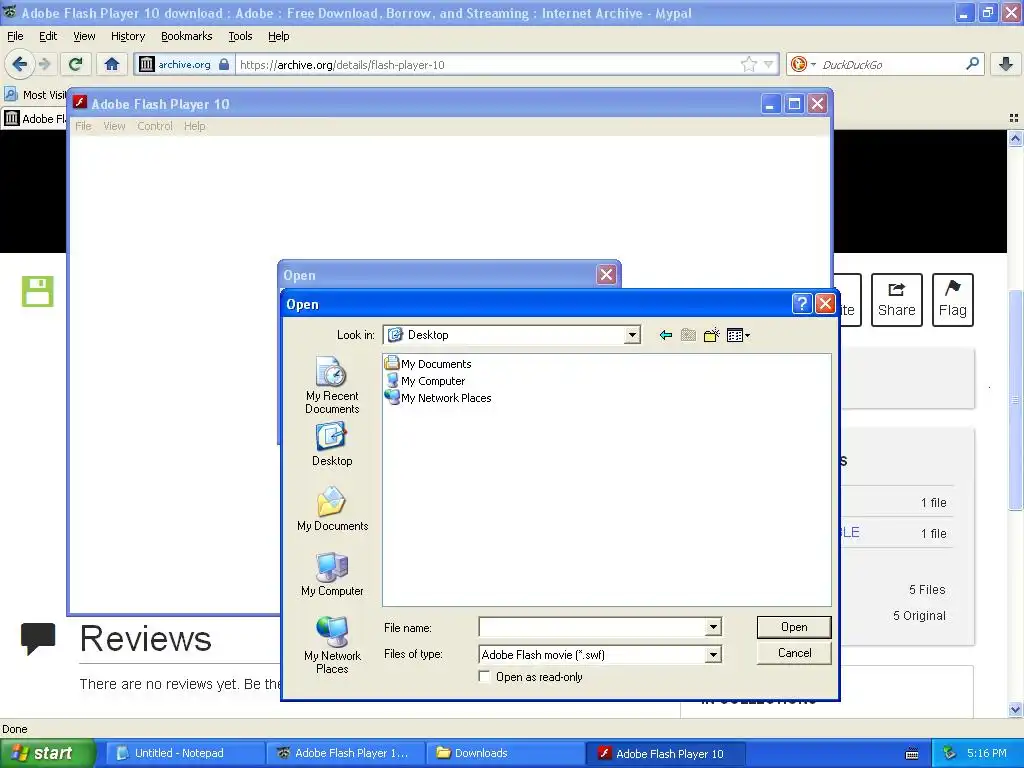Image resolution: width=1024 pixels, height=768 pixels.
Task: Click the Reviews speech bubble icon
Action: (37, 639)
